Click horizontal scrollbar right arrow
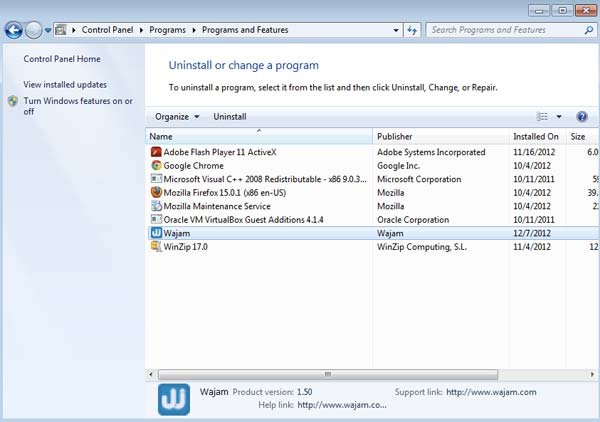Viewport: 600px width, 422px height. point(592,374)
